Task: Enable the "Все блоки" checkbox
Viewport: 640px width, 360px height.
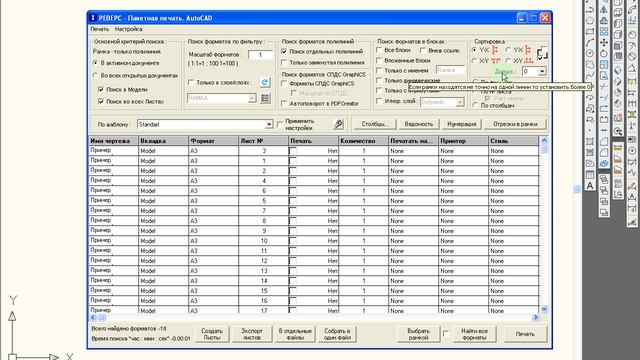Action: pyautogui.click(x=379, y=50)
